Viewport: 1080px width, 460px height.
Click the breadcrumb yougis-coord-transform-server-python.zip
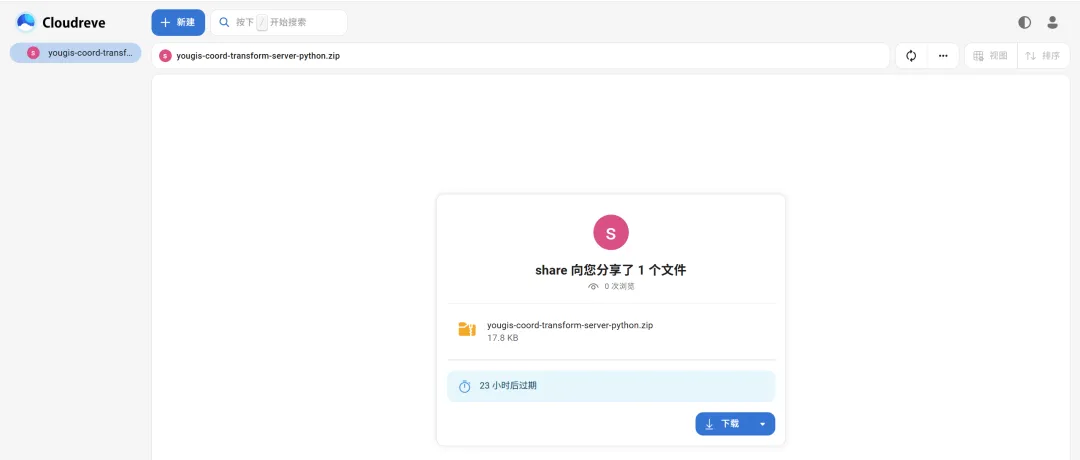[258, 56]
